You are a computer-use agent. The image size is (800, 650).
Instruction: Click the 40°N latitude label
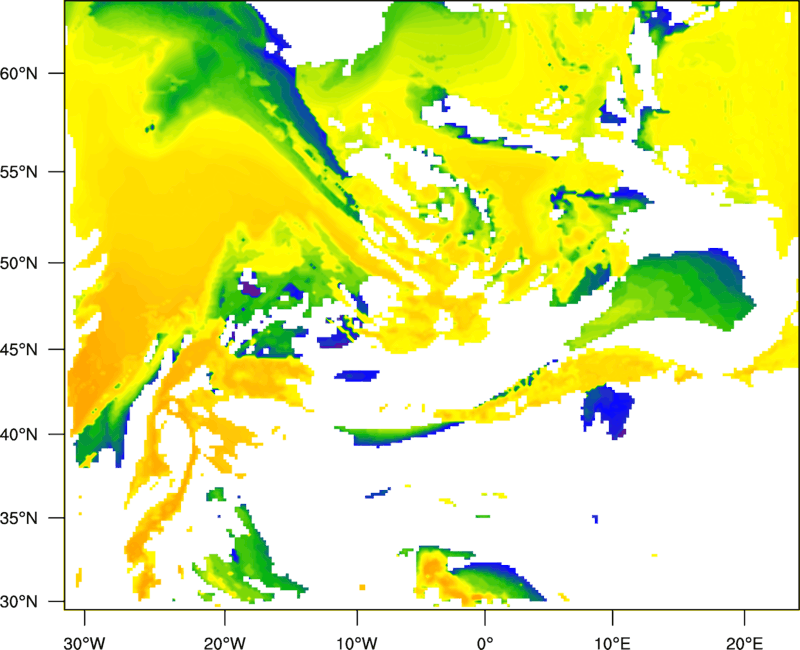click(19, 435)
